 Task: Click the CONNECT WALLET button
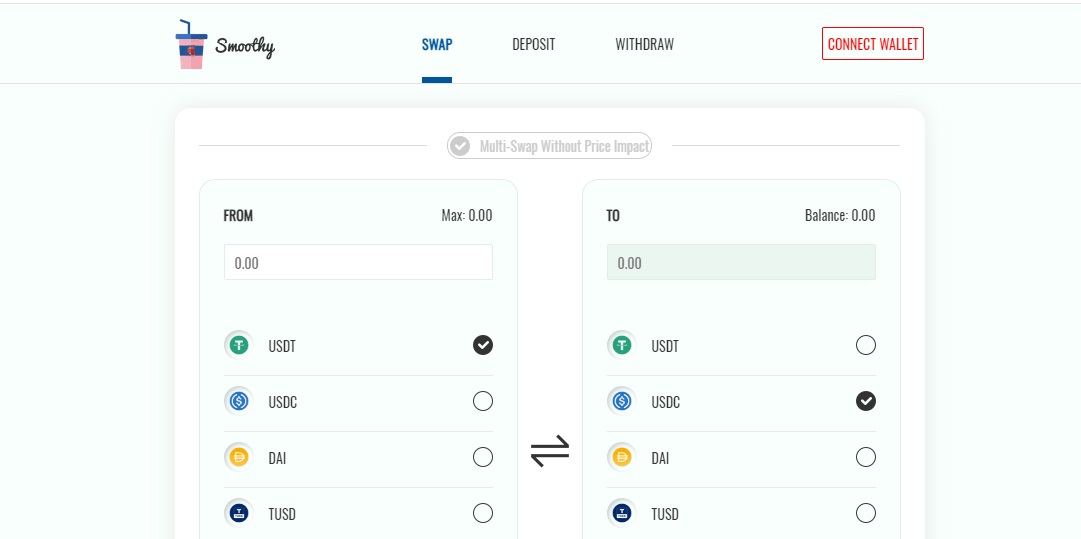coord(873,44)
